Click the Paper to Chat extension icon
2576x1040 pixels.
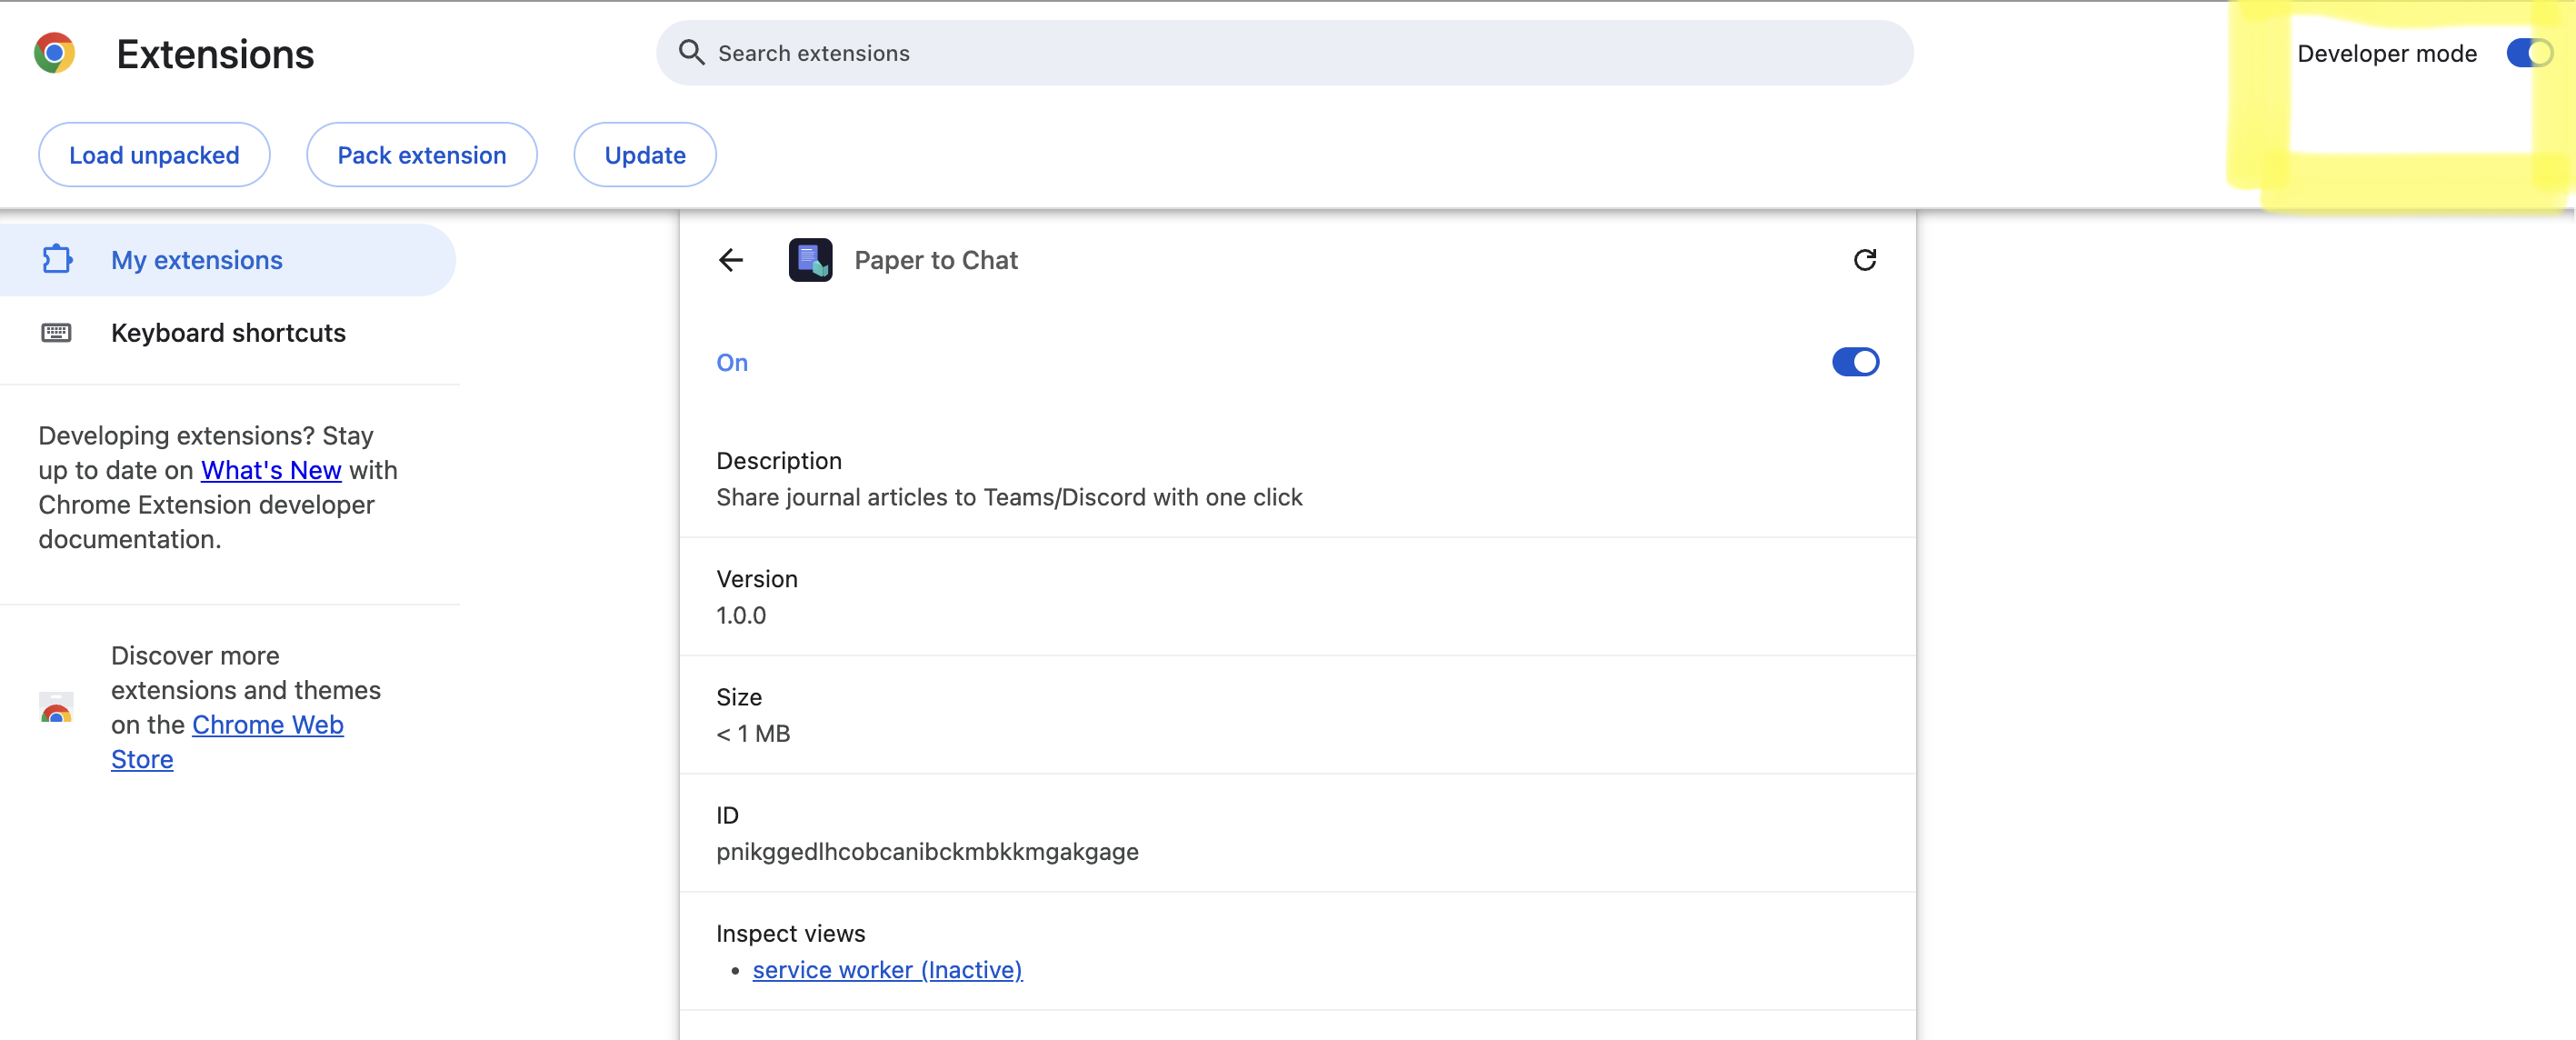(810, 260)
